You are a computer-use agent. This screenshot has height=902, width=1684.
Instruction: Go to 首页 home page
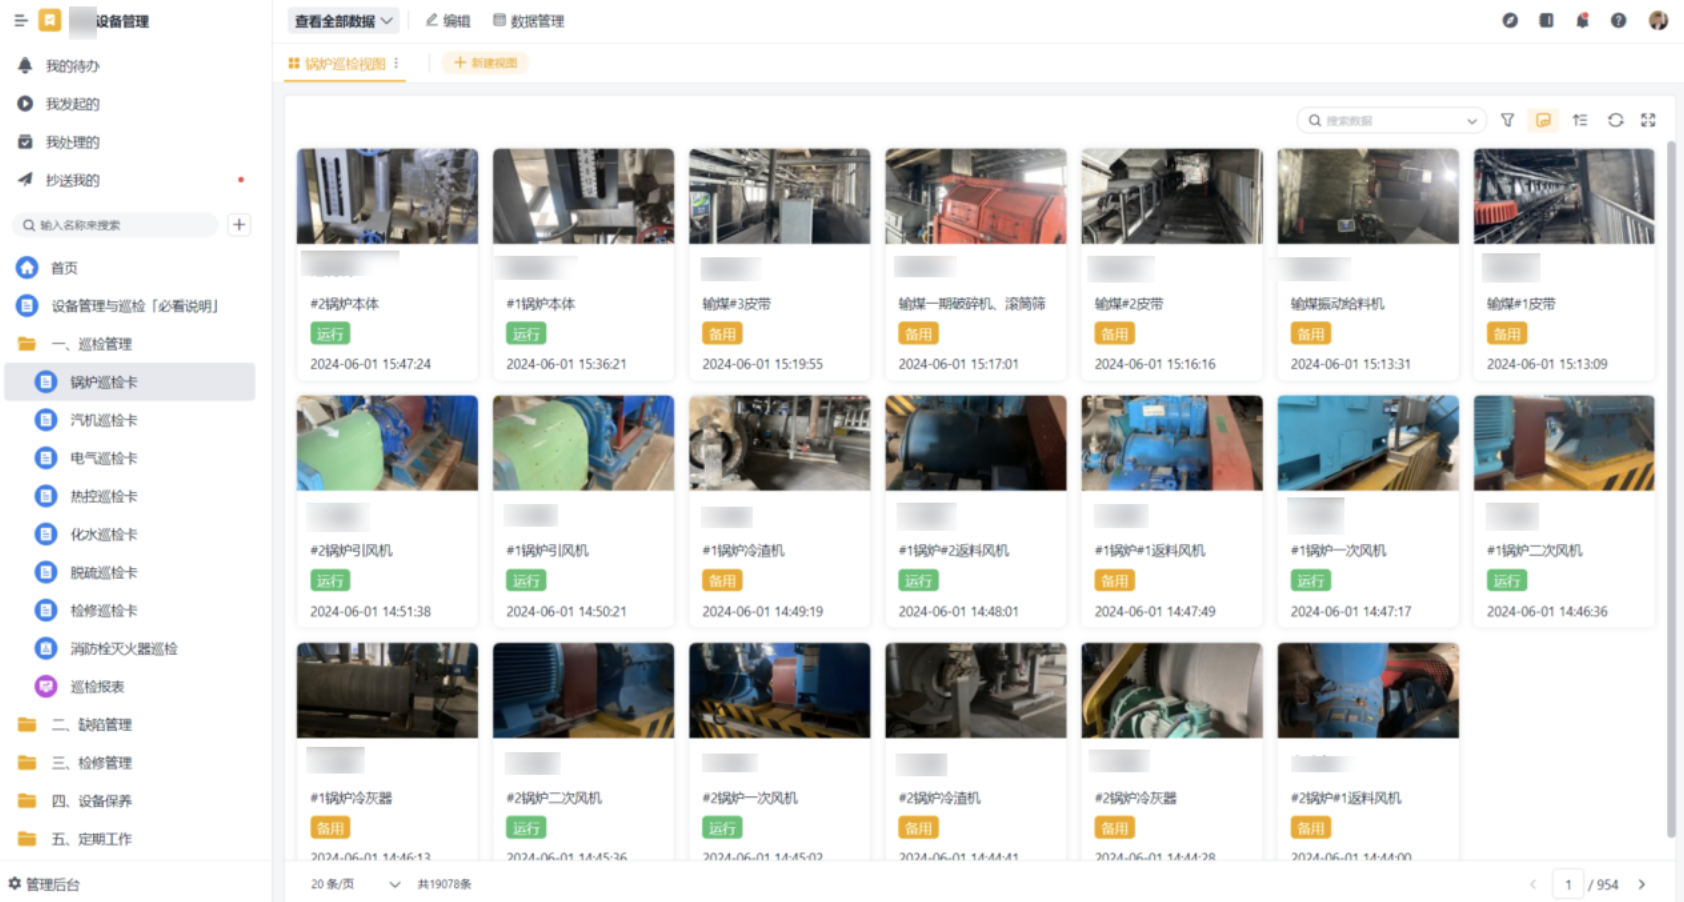point(64,268)
